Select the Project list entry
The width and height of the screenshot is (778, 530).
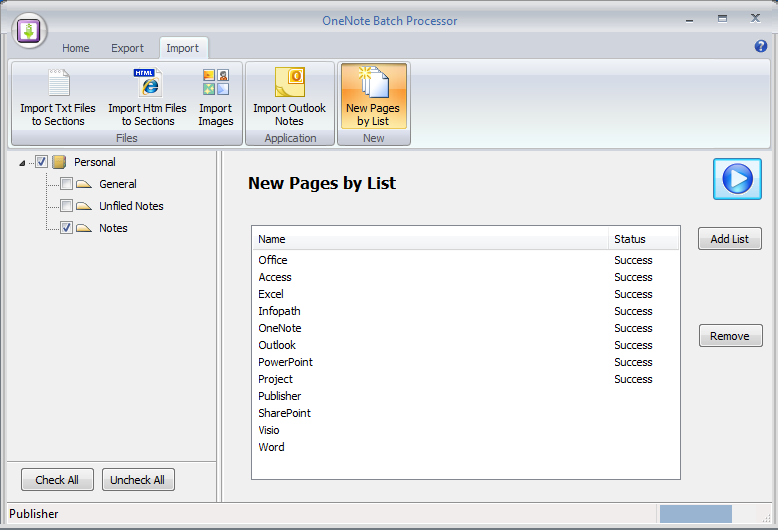coord(465,379)
